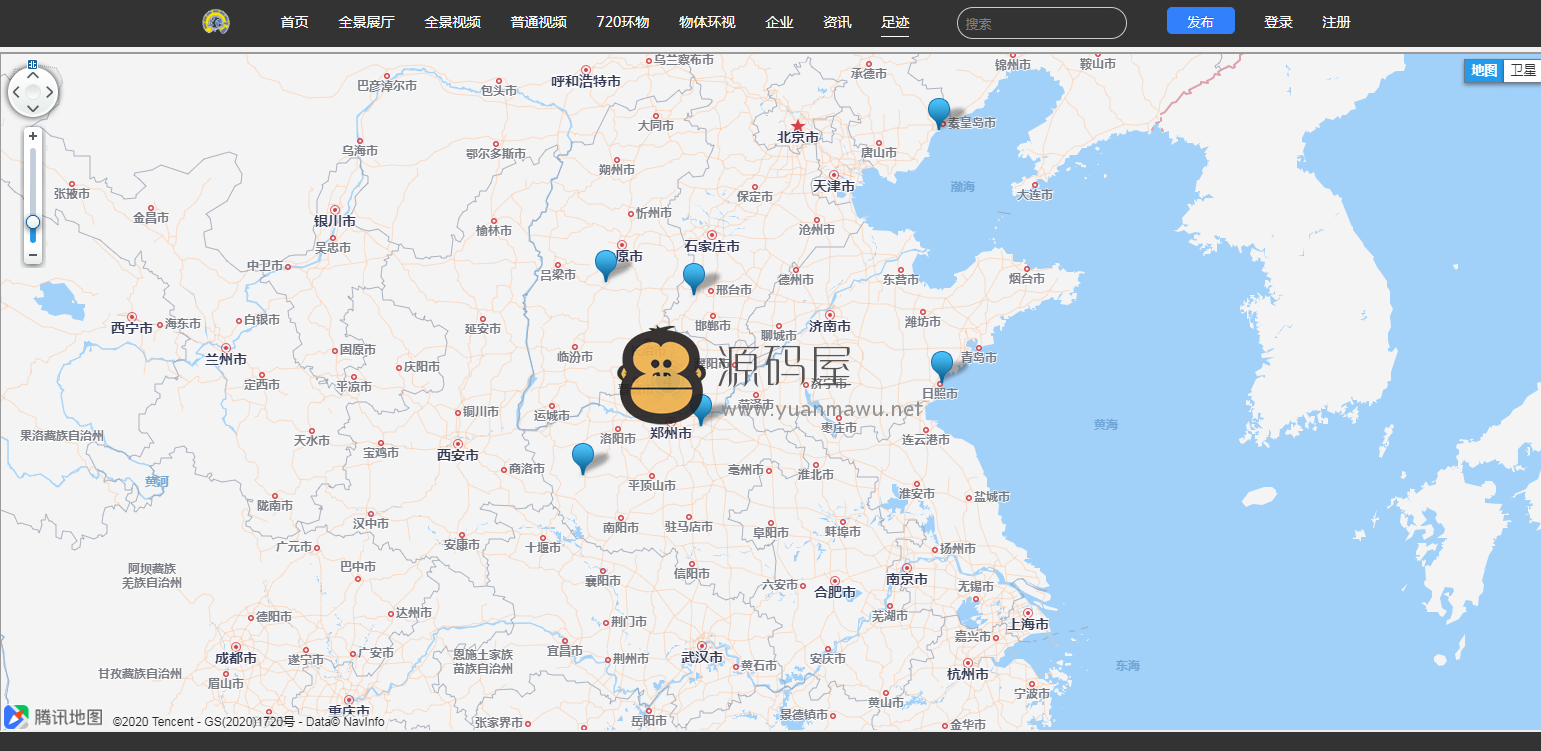Pan the map left with the arrow
The width and height of the screenshot is (1541, 751).
[x=16, y=94]
